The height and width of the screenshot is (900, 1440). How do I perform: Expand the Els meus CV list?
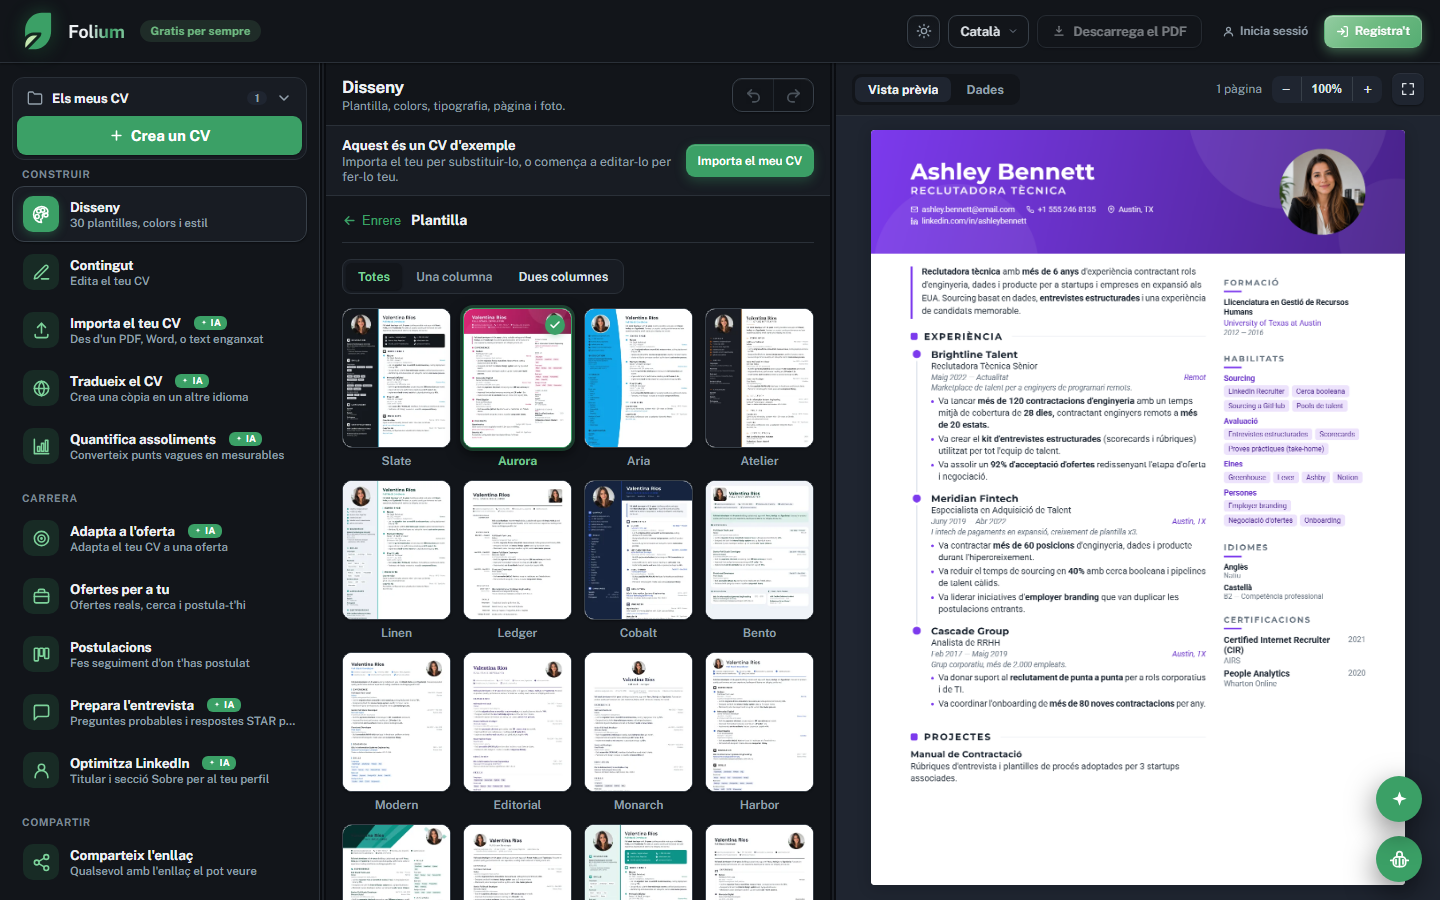pos(284,98)
